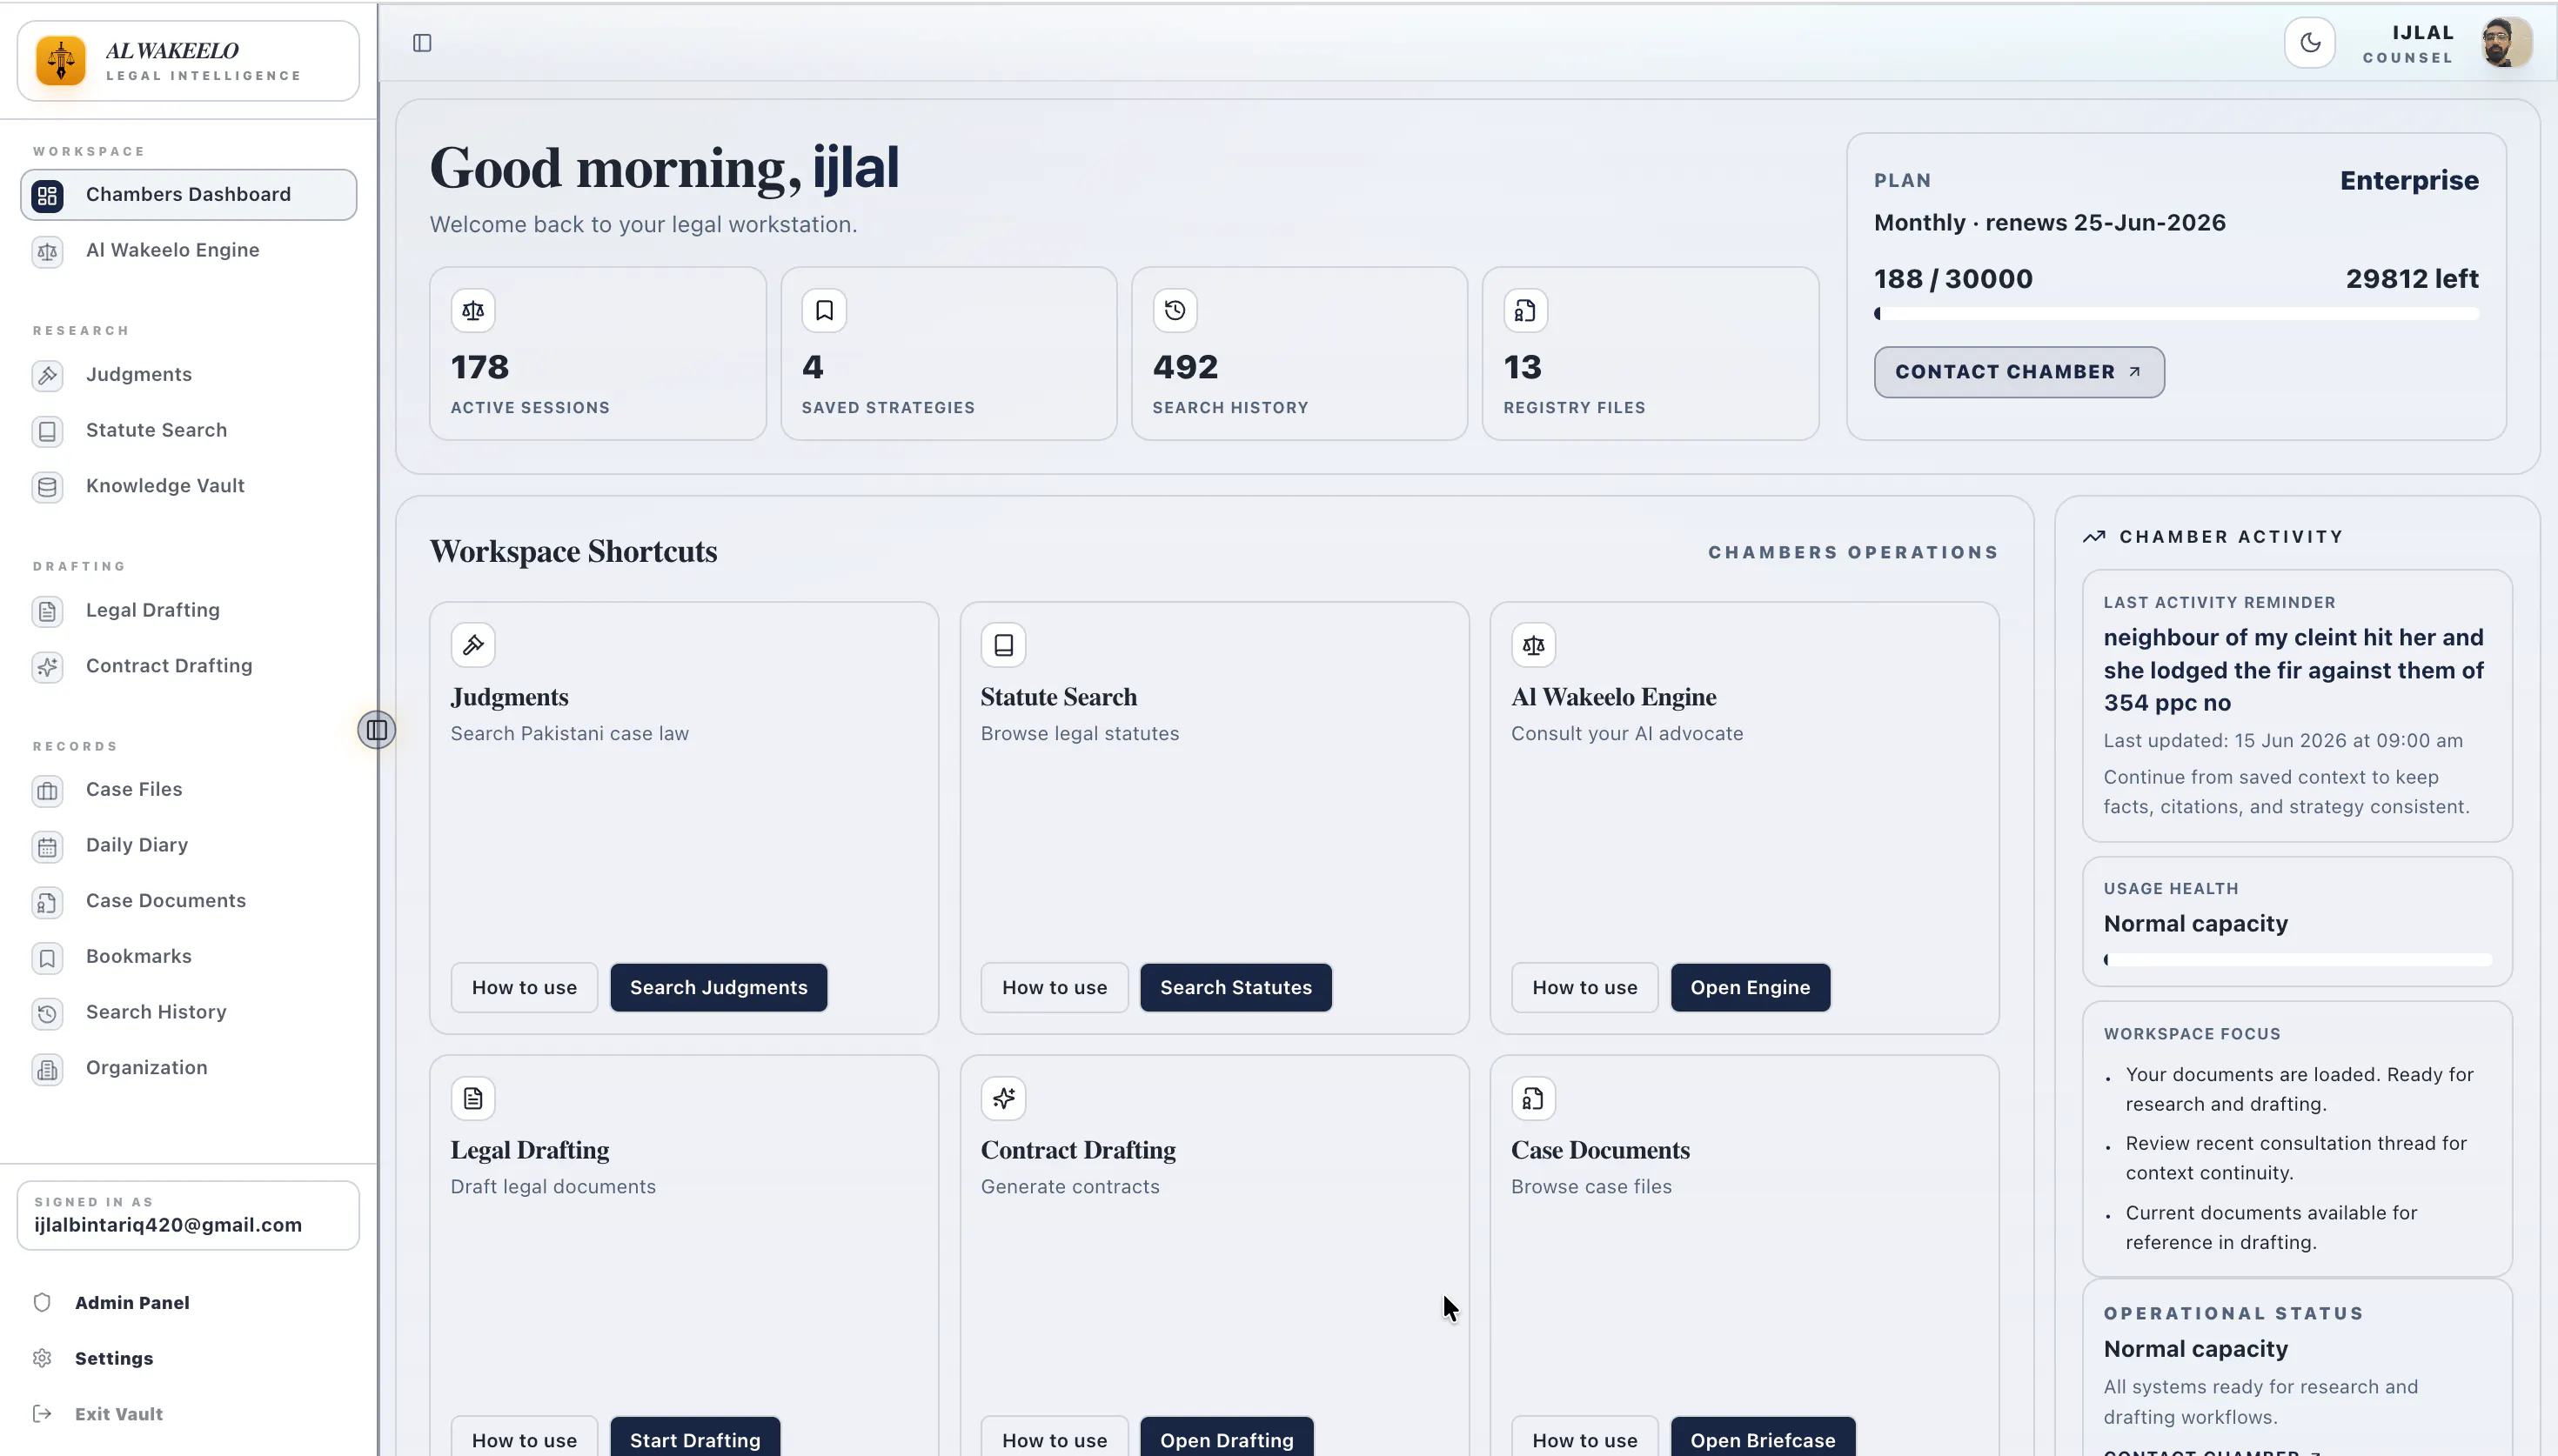Image resolution: width=2558 pixels, height=1456 pixels.
Task: Click sparkle icon on Contract Drafting card
Action: (1003, 1098)
